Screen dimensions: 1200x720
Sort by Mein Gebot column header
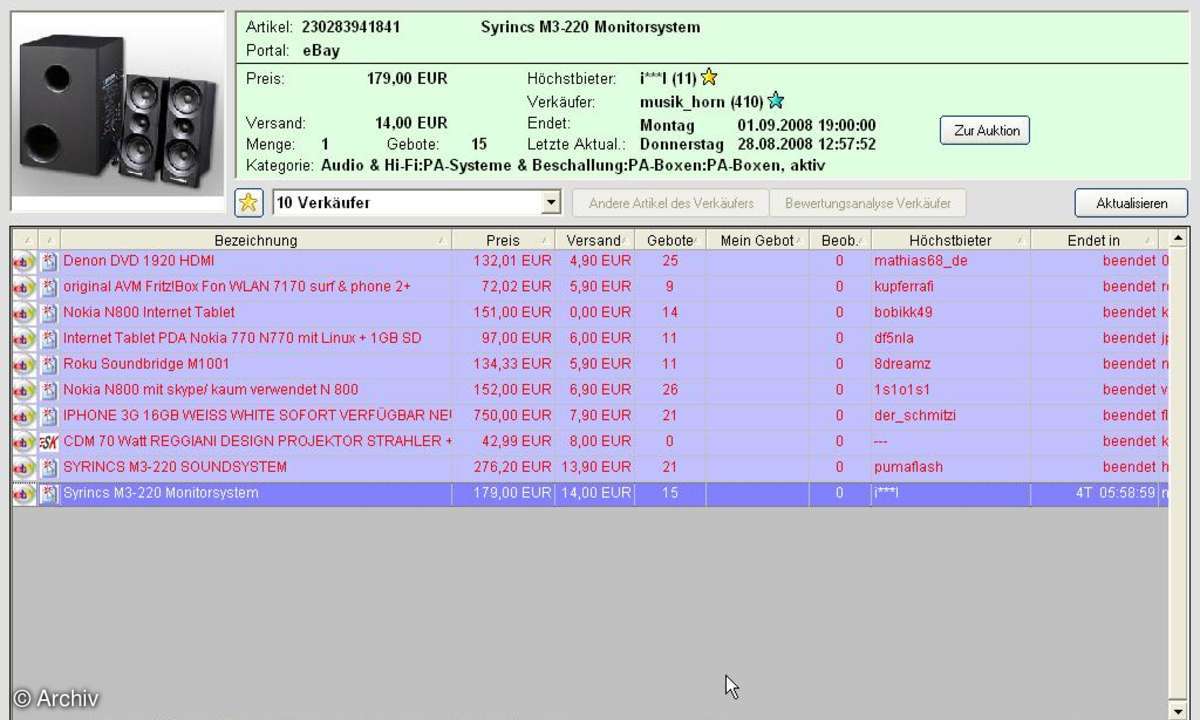tap(757, 240)
